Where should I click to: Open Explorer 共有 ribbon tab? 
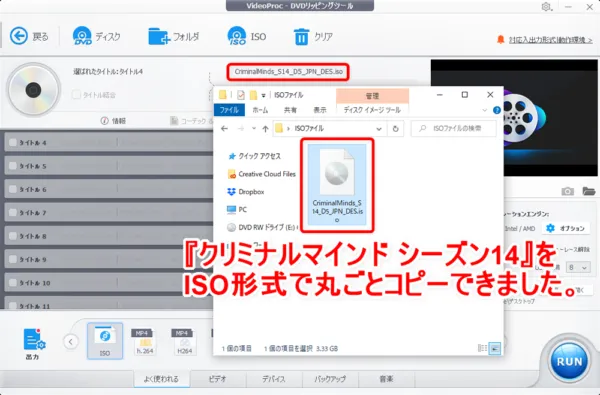(x=290, y=110)
